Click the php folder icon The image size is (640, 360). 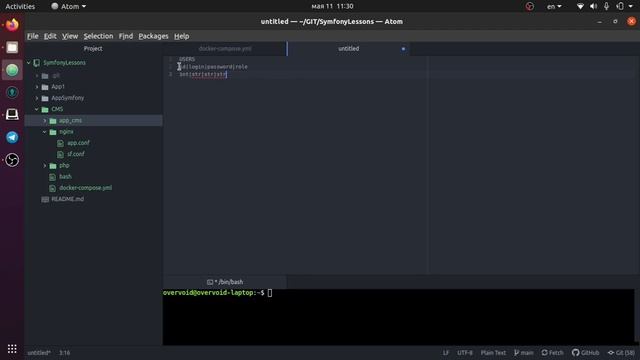[x=53, y=166]
